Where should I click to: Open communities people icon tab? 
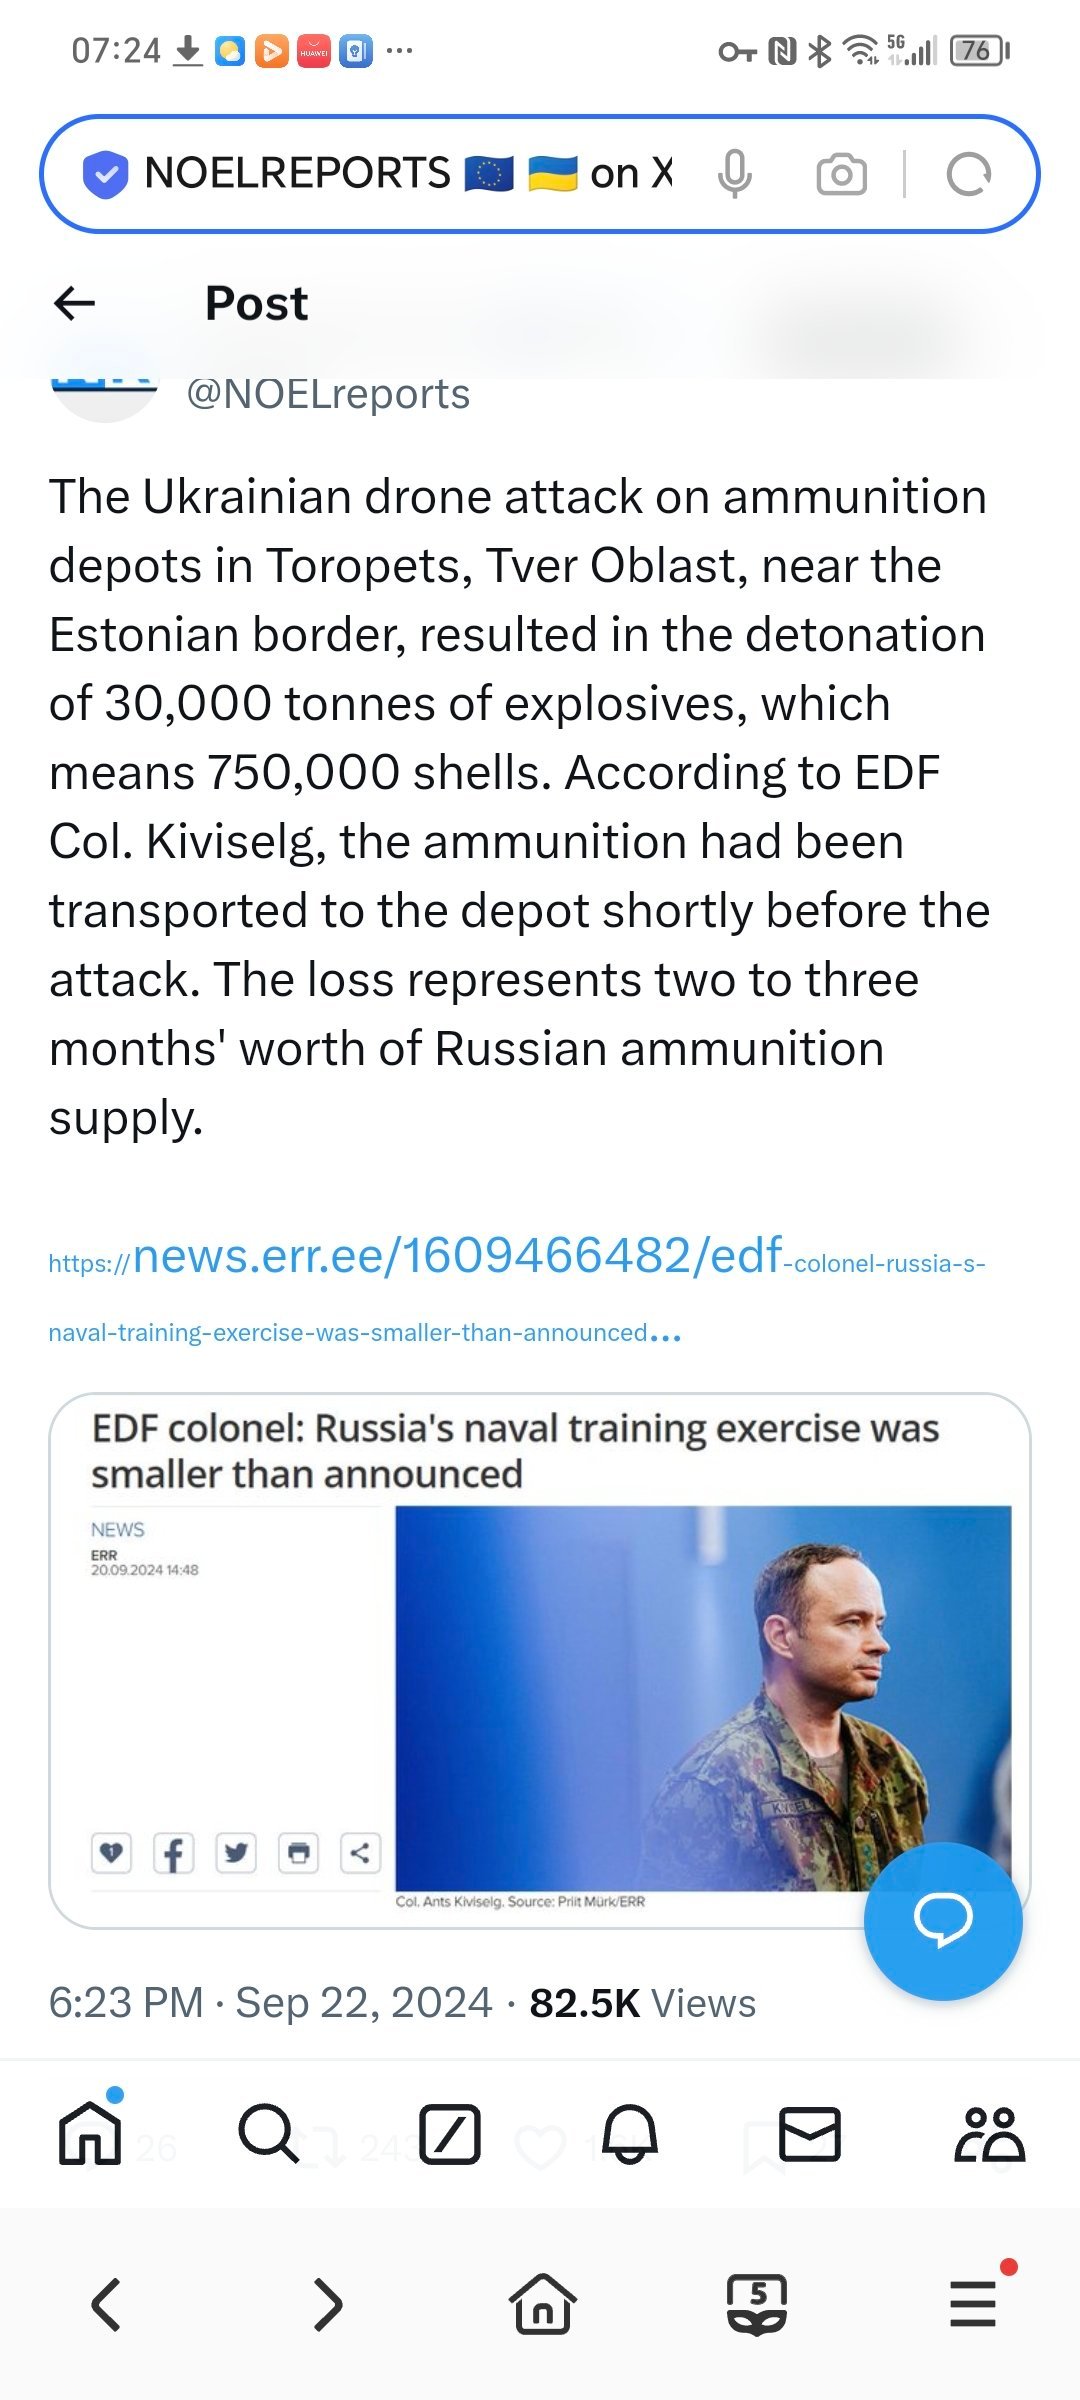989,2134
